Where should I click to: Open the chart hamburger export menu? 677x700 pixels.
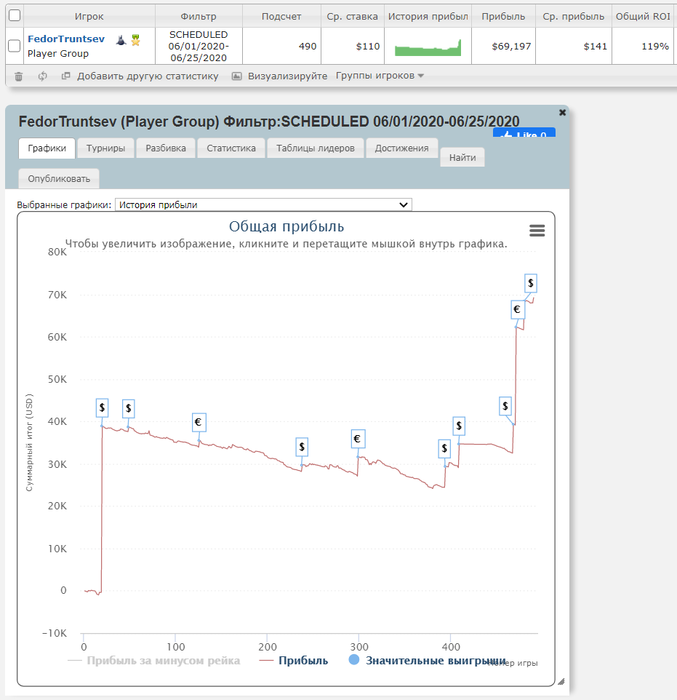click(x=537, y=230)
